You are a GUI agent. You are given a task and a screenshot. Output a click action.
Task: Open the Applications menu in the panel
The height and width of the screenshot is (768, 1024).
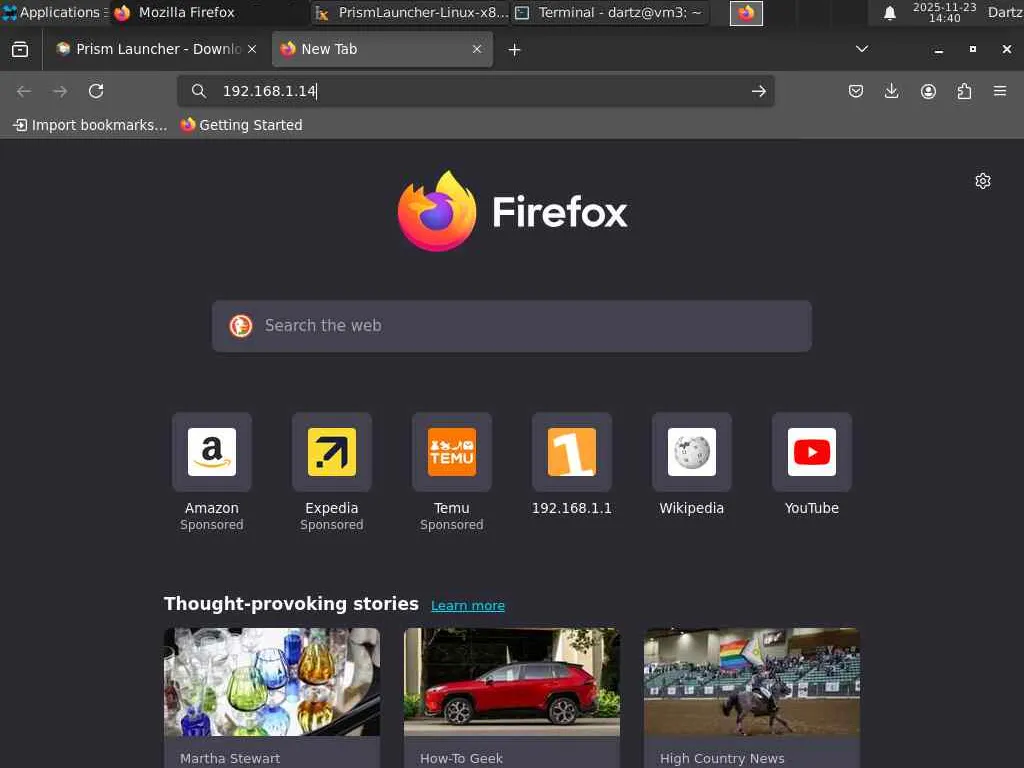pyautogui.click(x=54, y=12)
